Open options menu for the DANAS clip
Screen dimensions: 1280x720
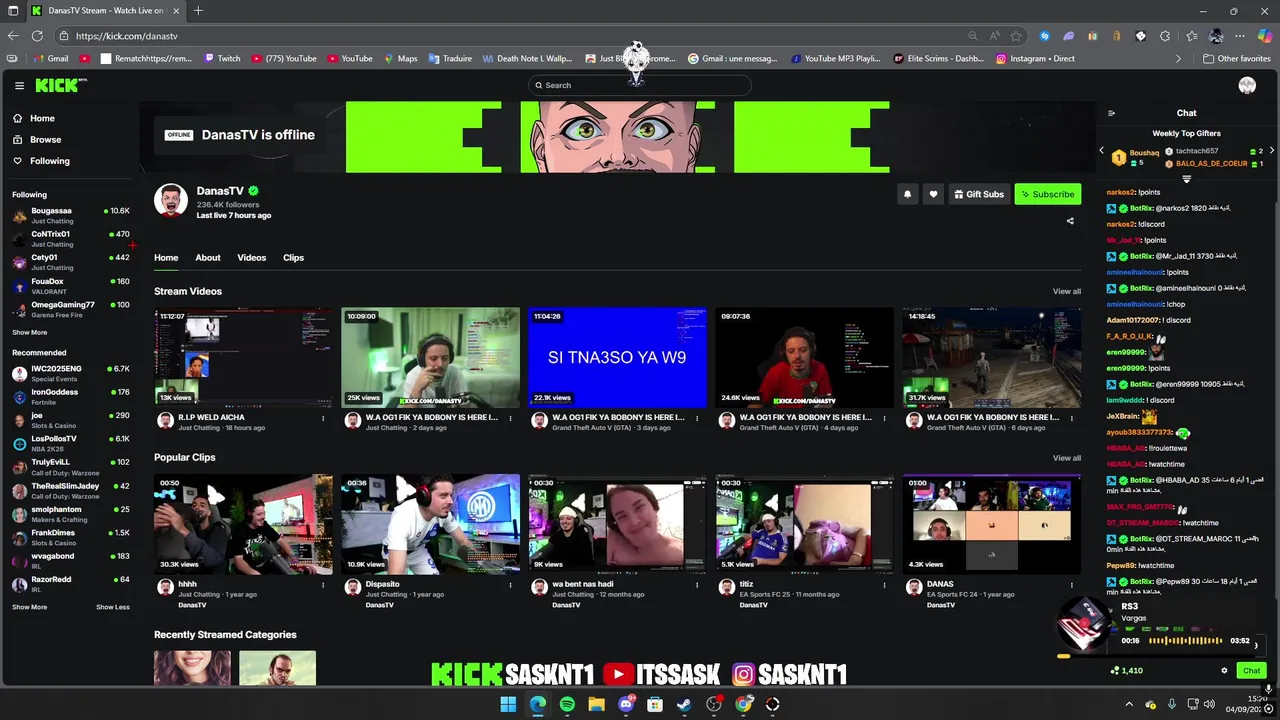(1071, 585)
